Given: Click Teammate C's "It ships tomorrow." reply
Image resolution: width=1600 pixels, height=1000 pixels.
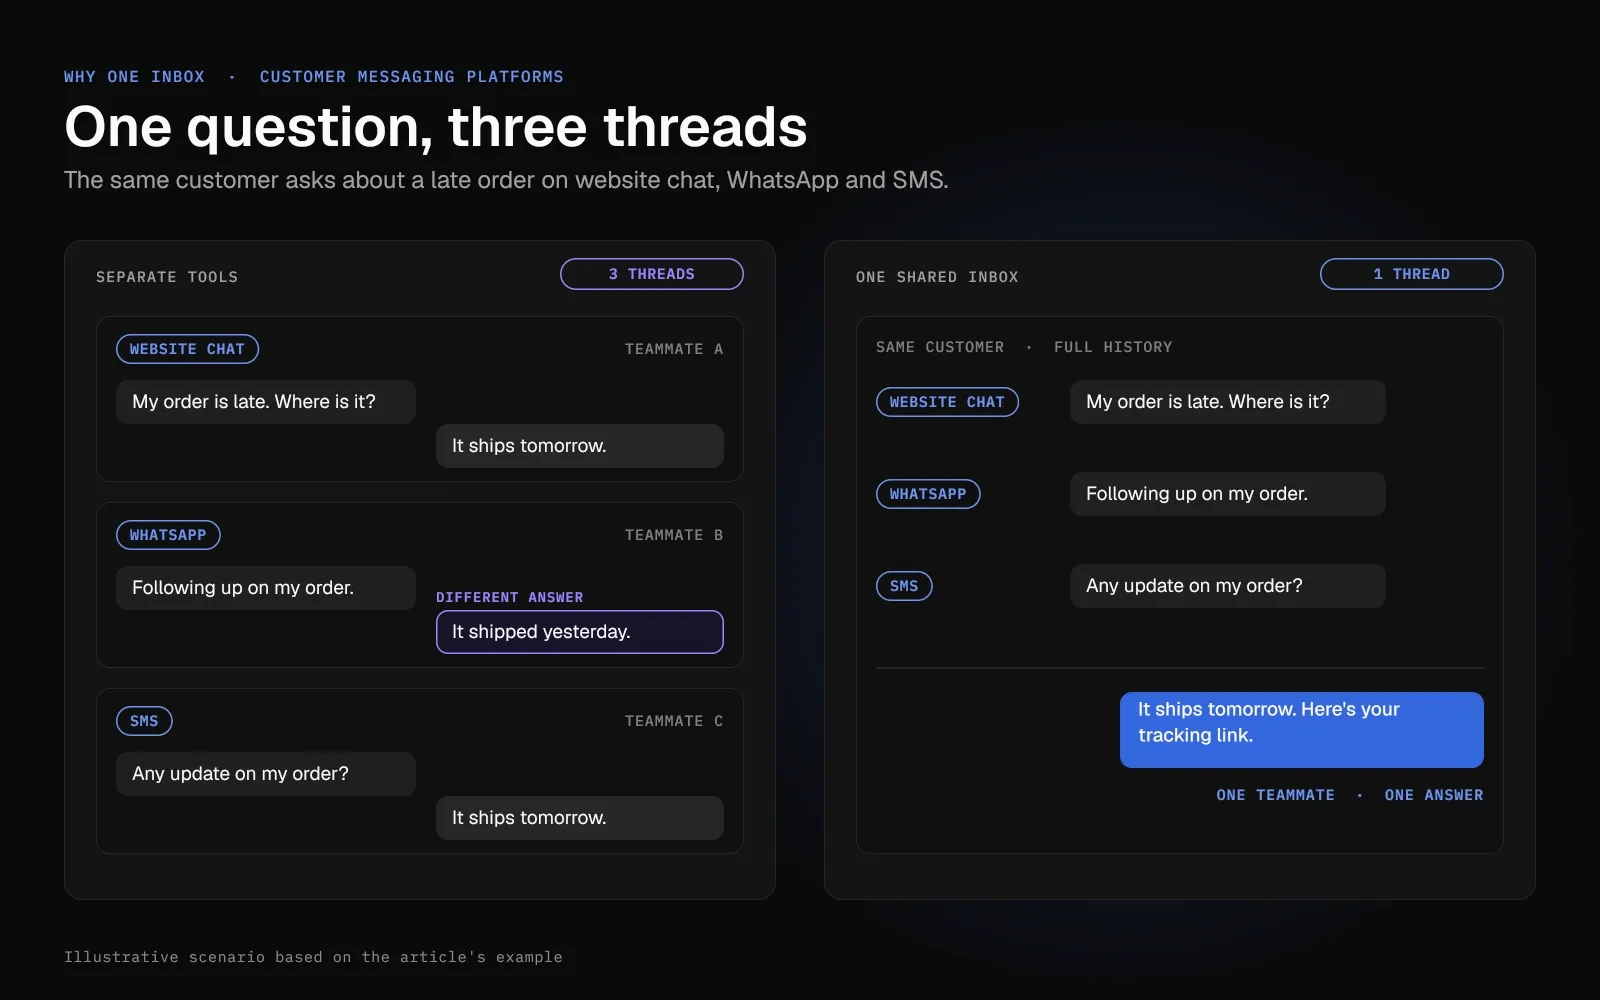Looking at the screenshot, I should coord(580,818).
